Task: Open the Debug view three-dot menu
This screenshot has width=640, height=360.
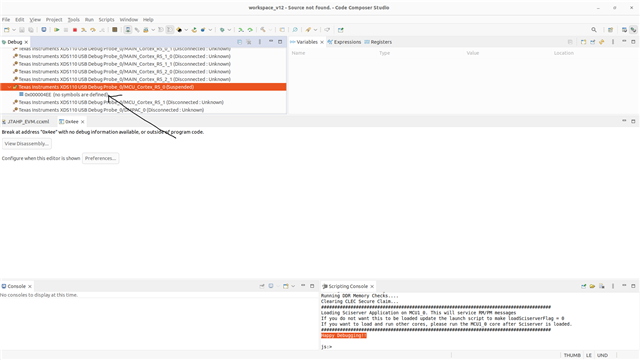Action: coord(260,42)
